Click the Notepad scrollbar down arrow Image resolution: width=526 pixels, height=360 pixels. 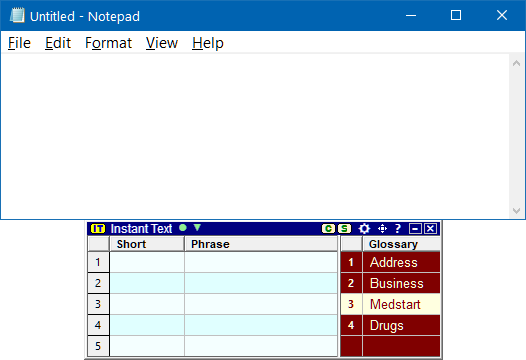click(517, 211)
